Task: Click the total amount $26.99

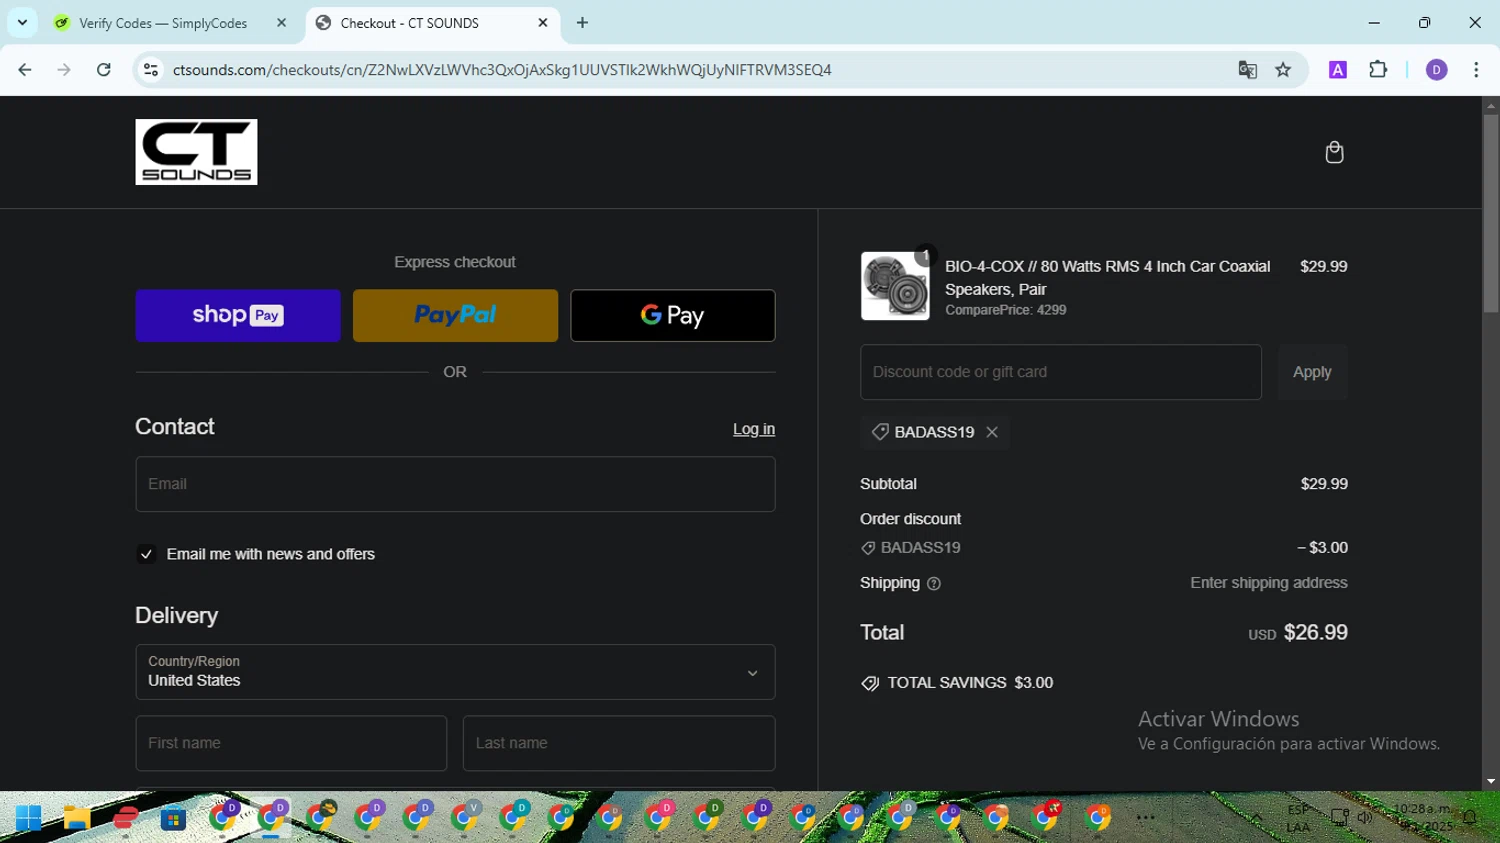Action: 1315,633
